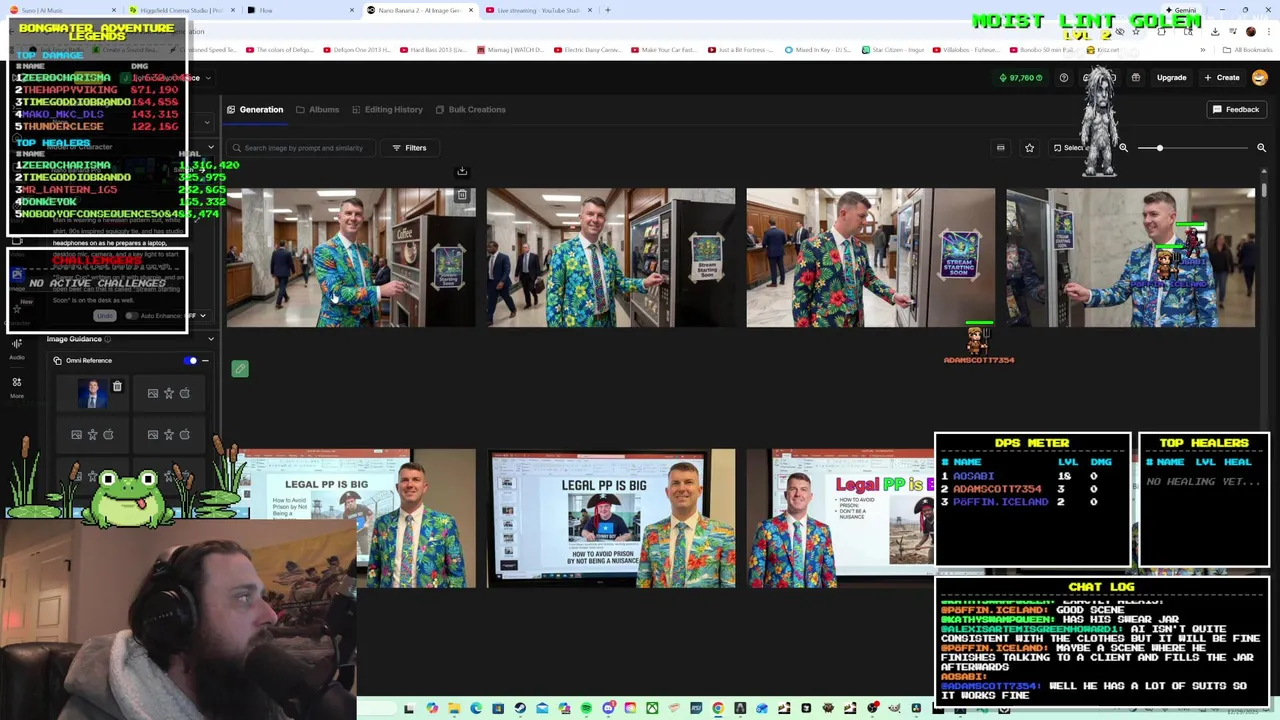Open the Audio sidebar item

tap(17, 349)
